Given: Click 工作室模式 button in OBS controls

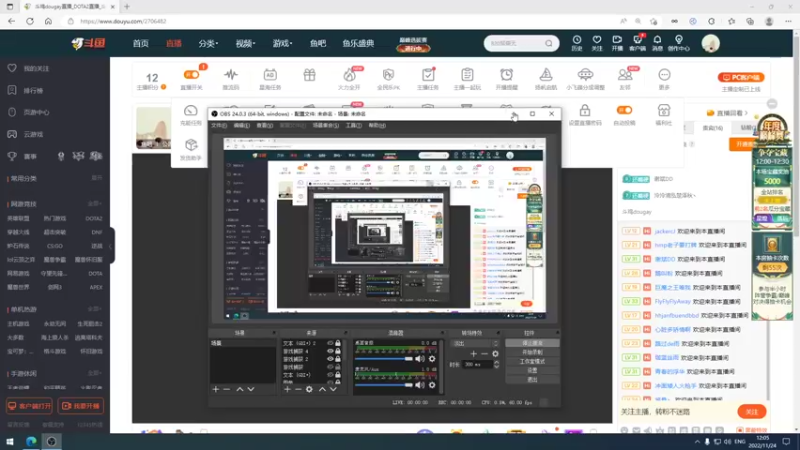Looking at the screenshot, I should (532, 362).
